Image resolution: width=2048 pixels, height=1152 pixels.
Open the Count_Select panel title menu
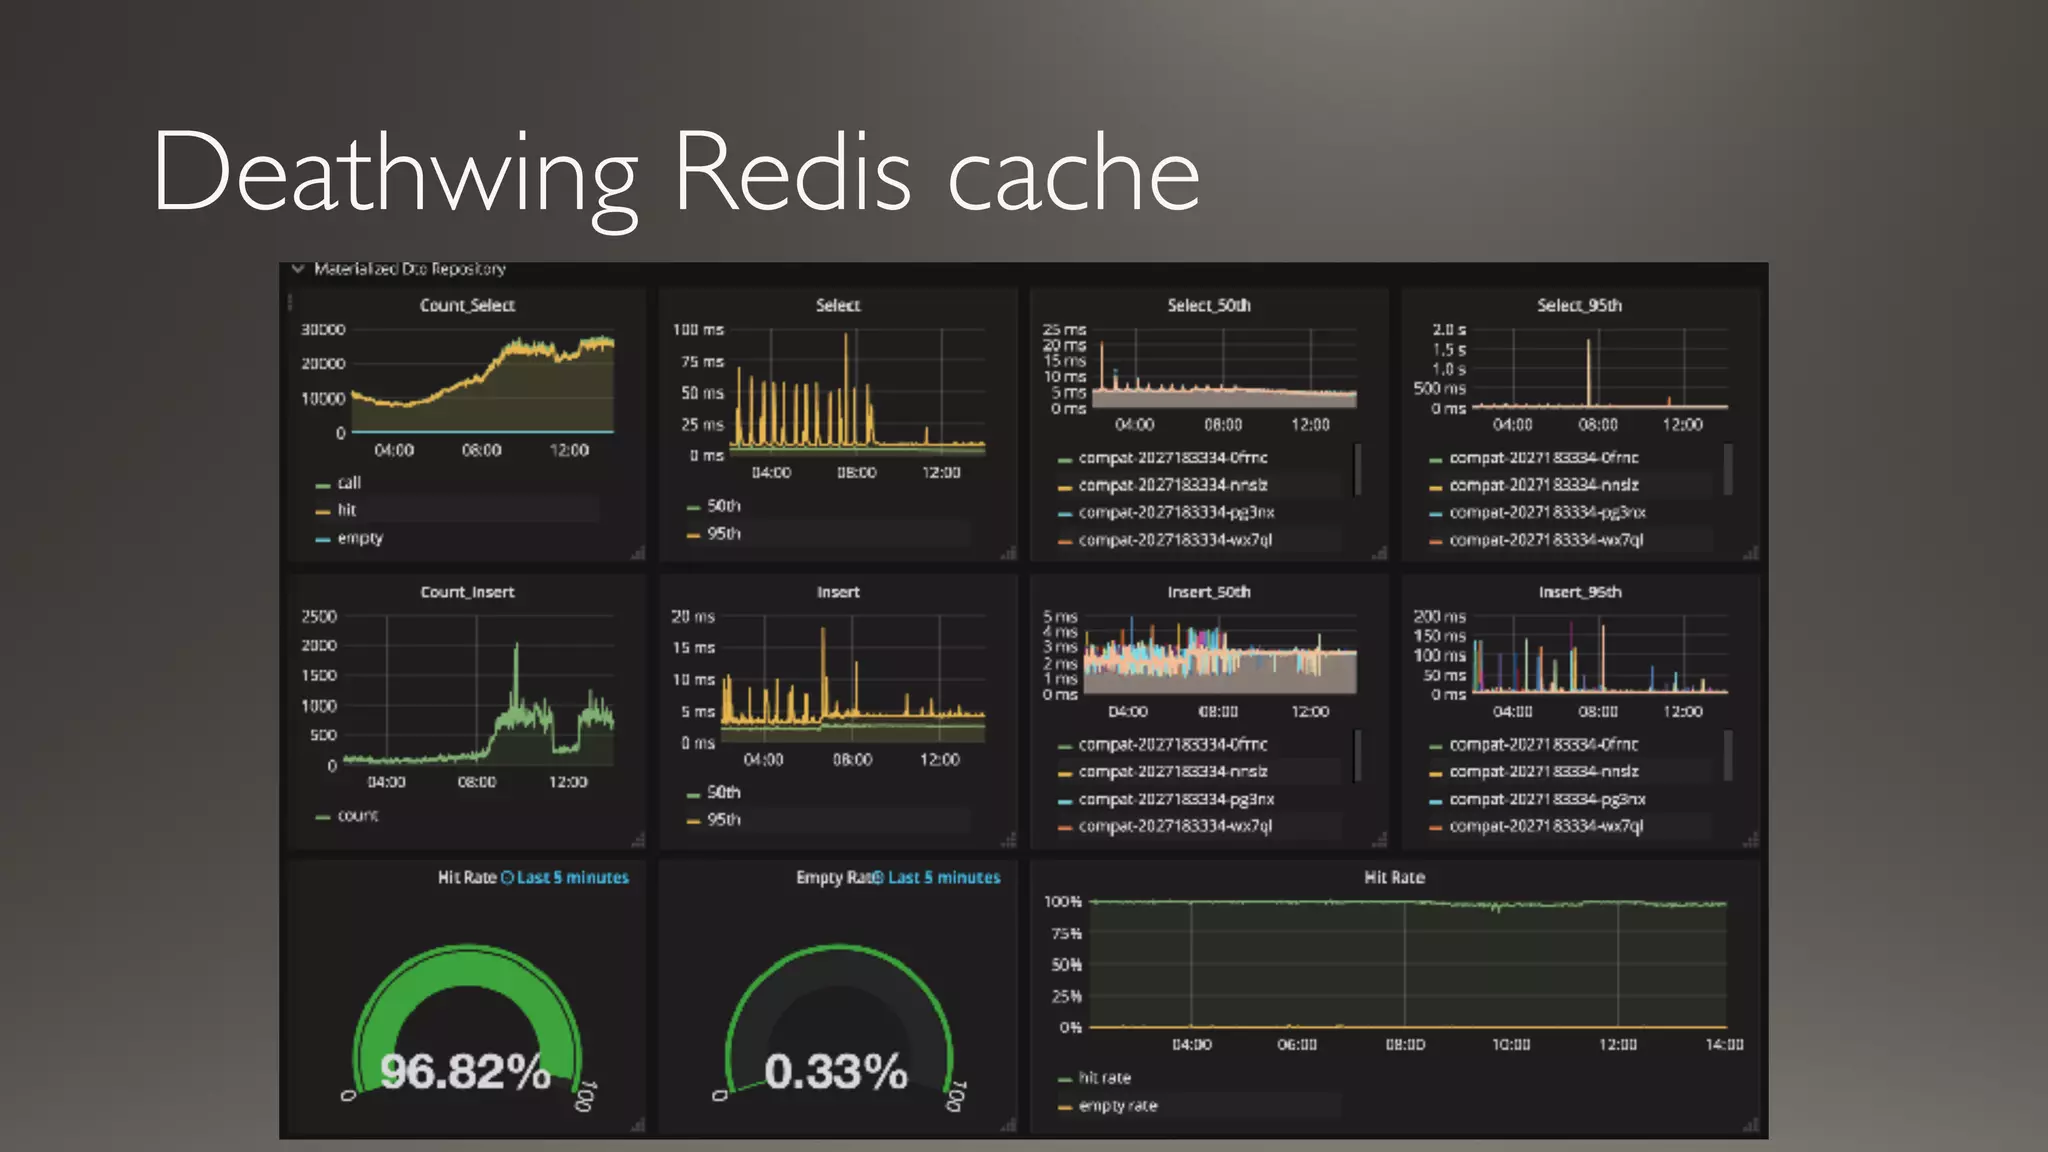(x=467, y=305)
